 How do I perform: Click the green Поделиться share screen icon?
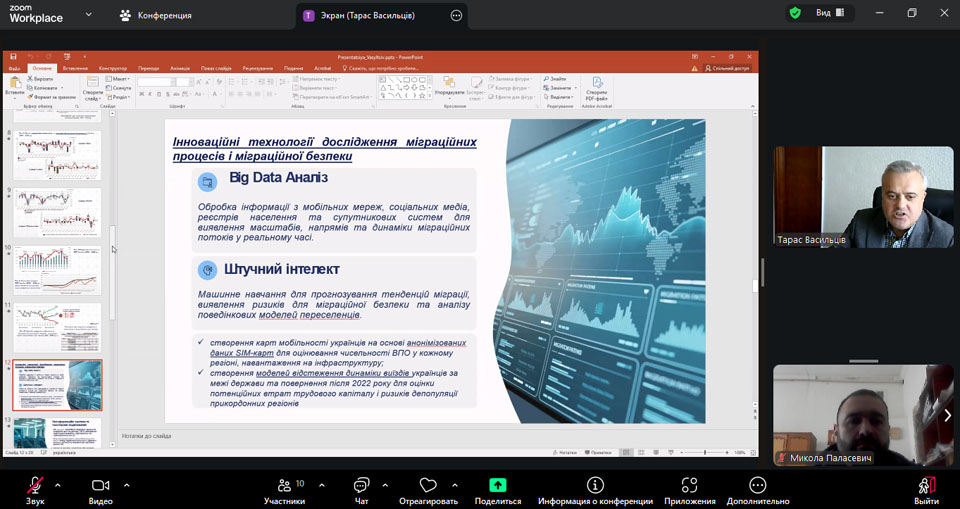(x=497, y=486)
